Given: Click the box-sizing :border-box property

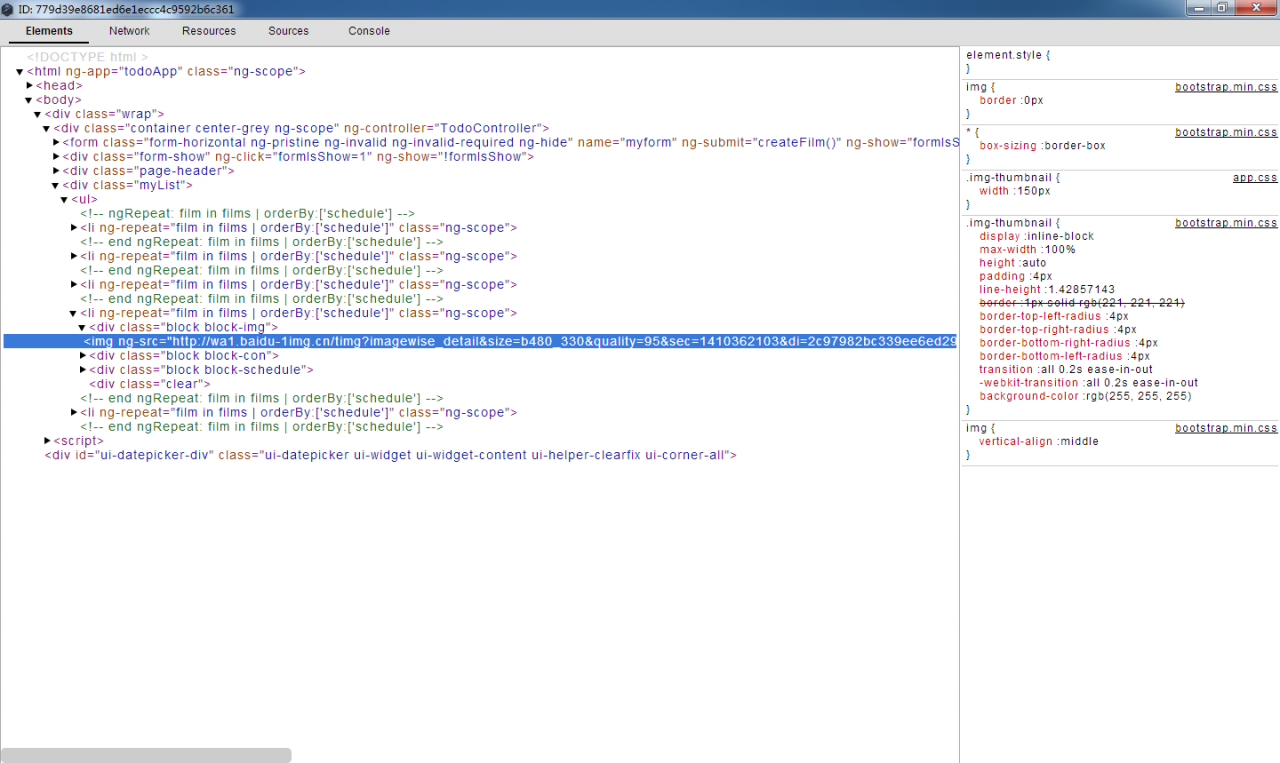Looking at the screenshot, I should pos(1042,146).
